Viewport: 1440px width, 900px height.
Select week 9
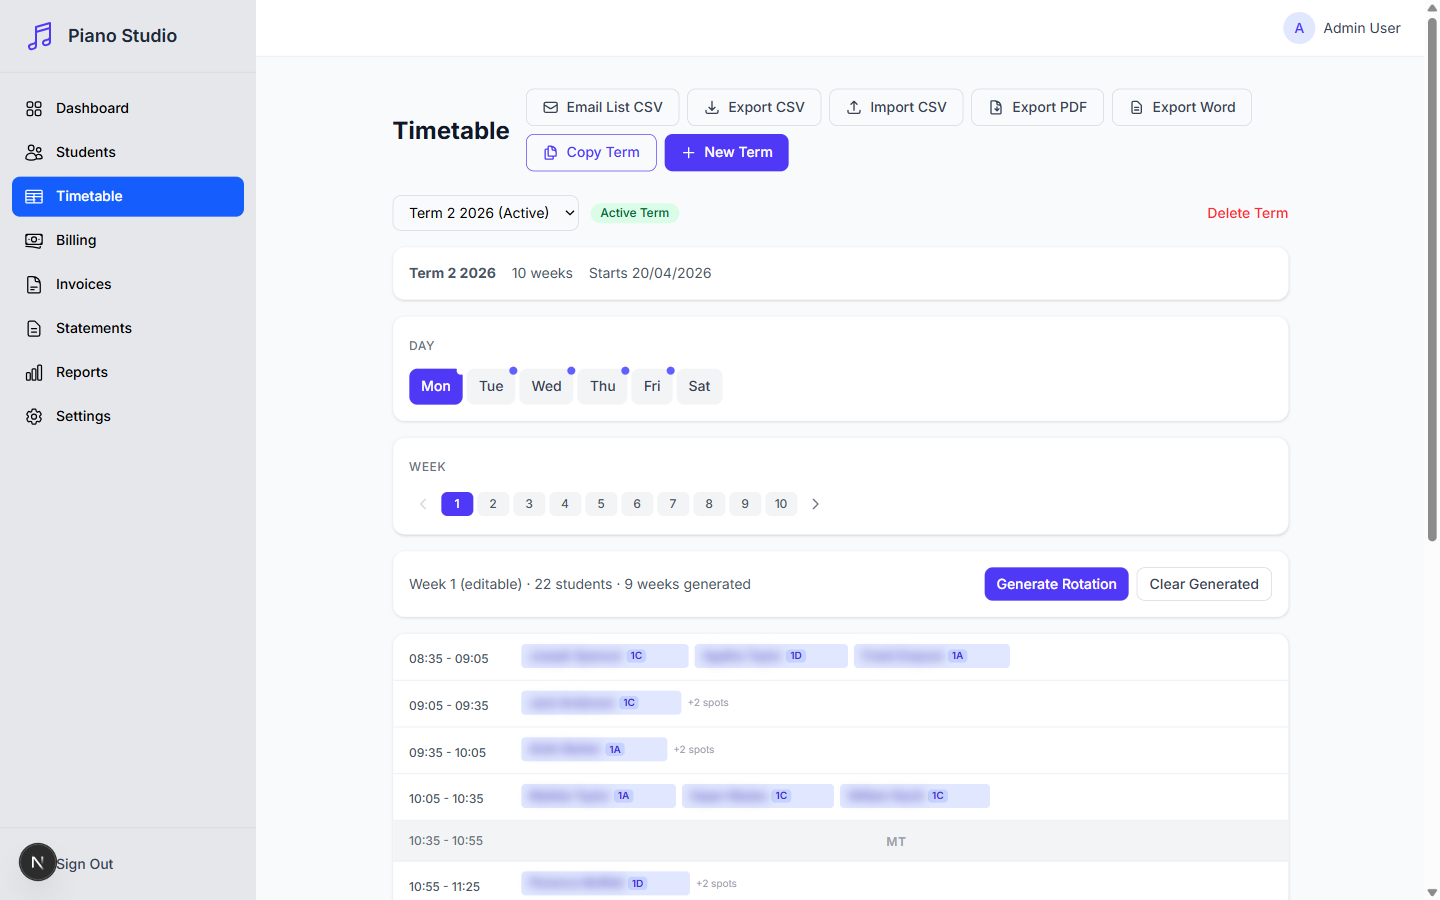pyautogui.click(x=745, y=504)
